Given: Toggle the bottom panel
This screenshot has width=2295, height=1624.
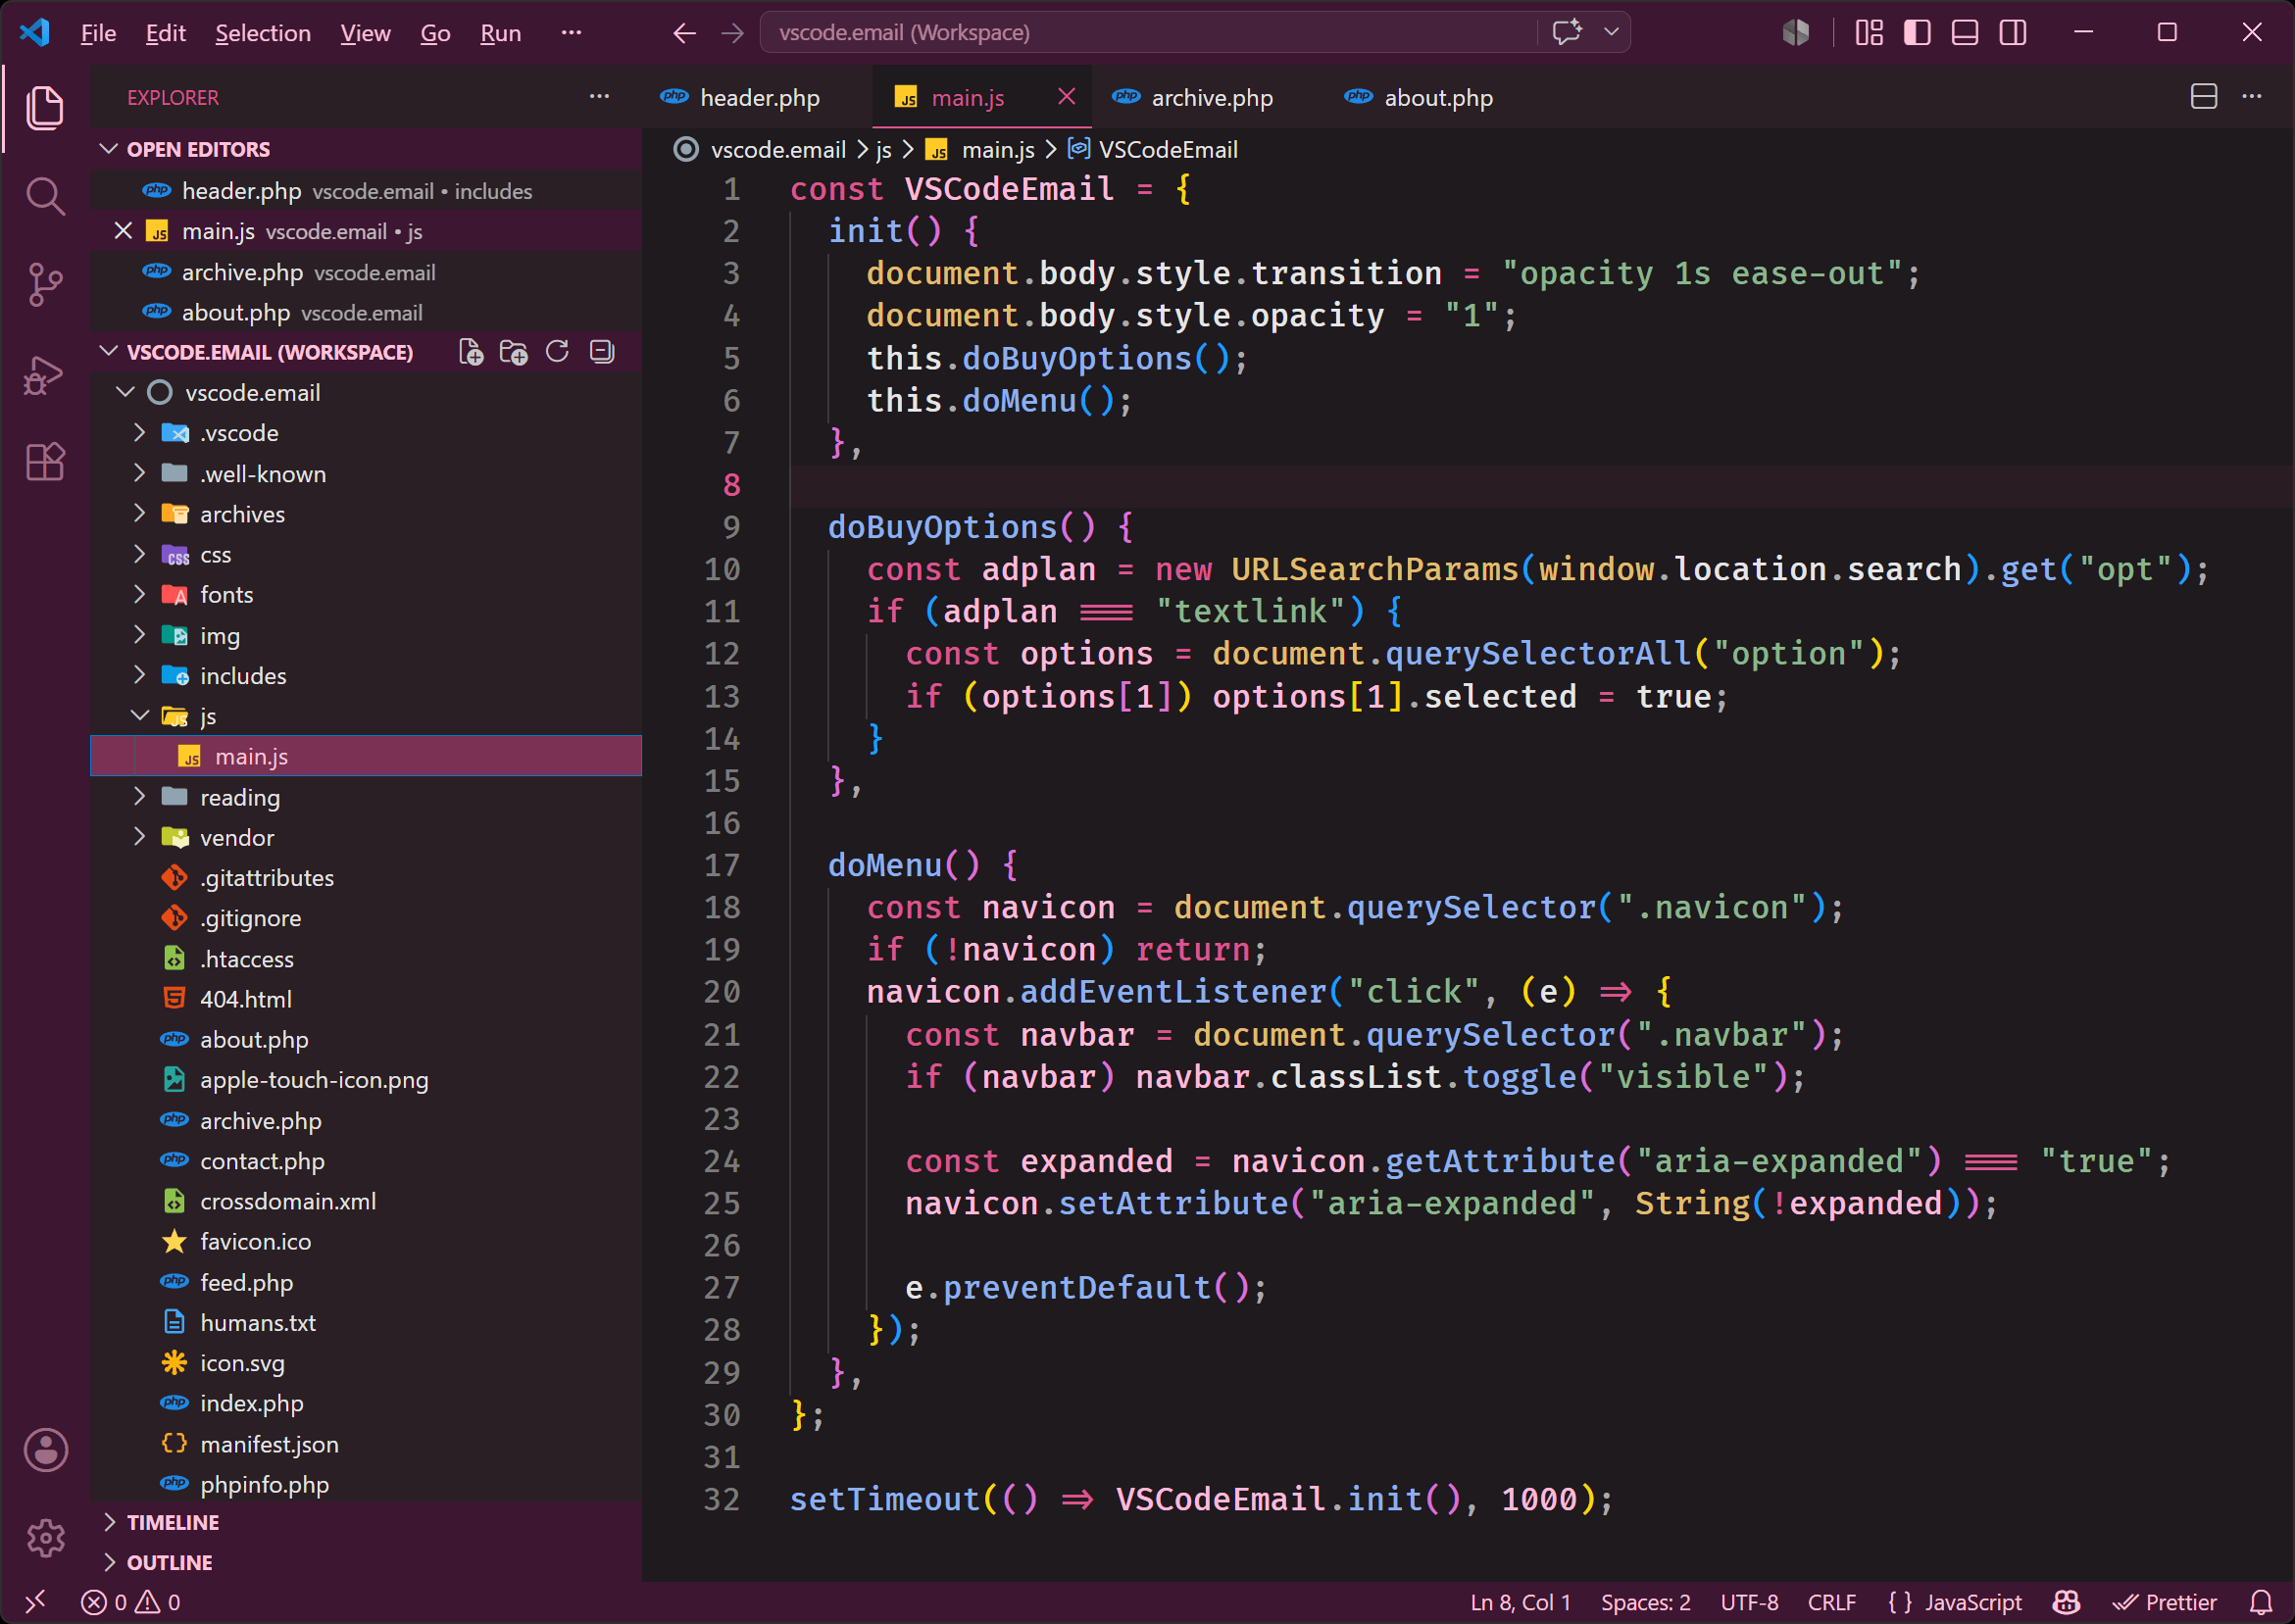Looking at the screenshot, I should pyautogui.click(x=1965, y=33).
